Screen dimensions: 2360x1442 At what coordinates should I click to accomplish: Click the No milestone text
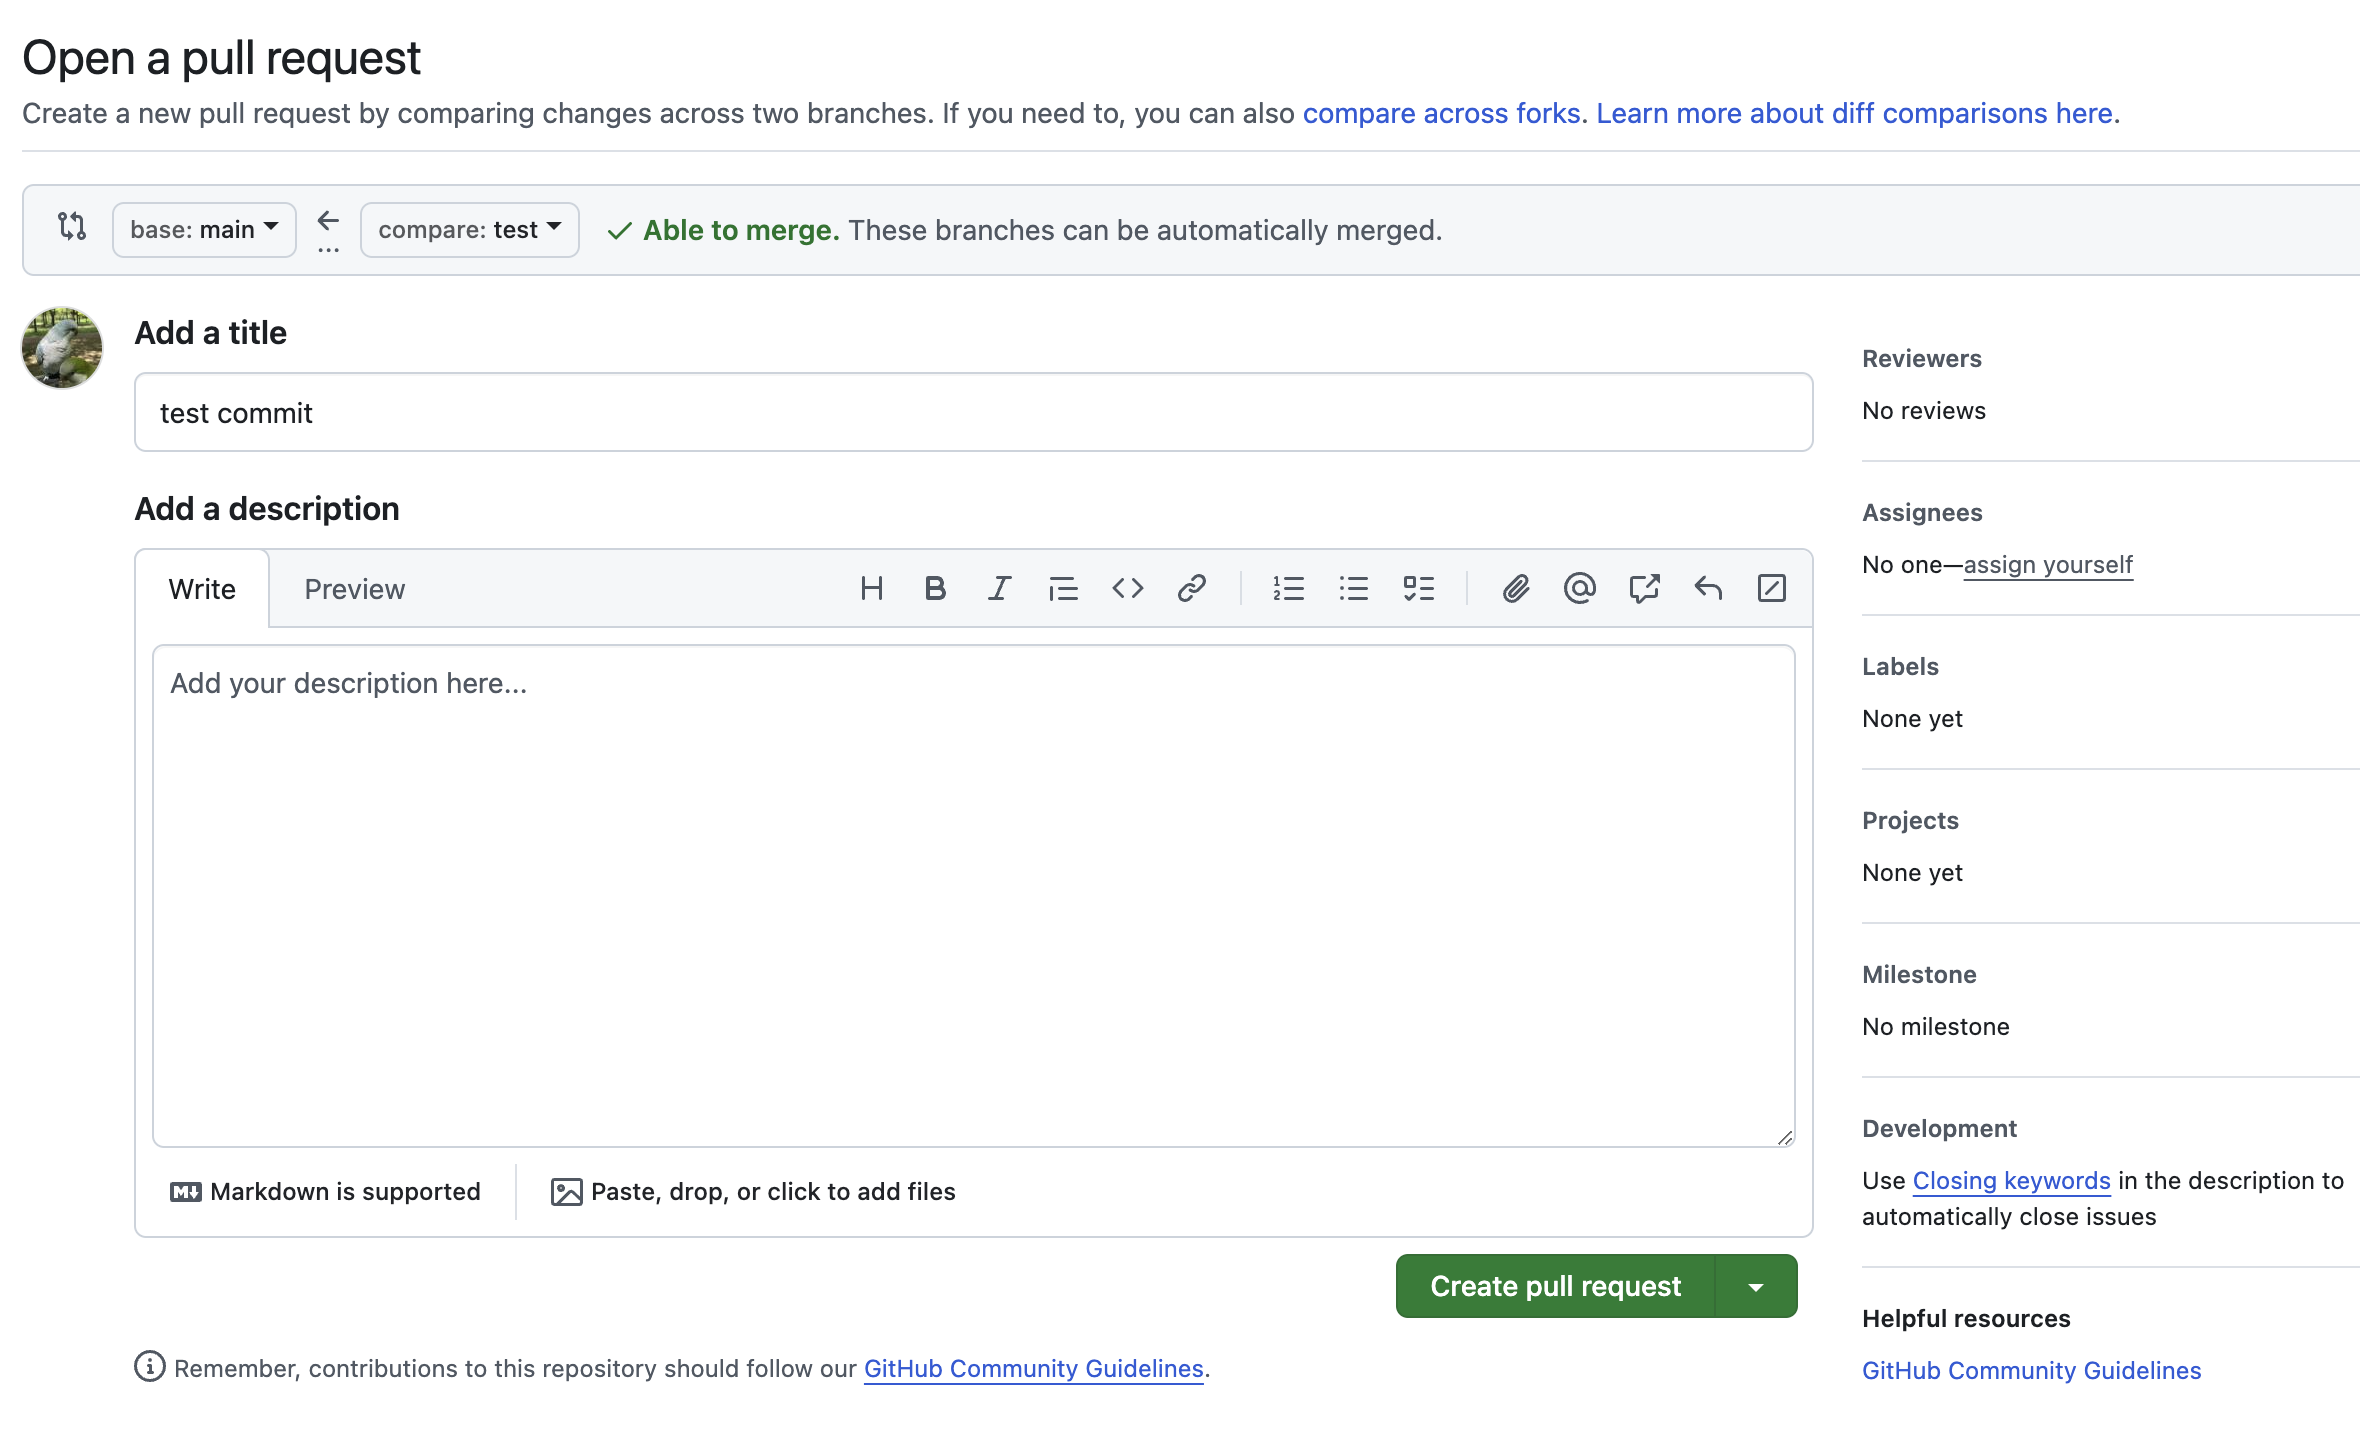click(x=1936, y=1027)
